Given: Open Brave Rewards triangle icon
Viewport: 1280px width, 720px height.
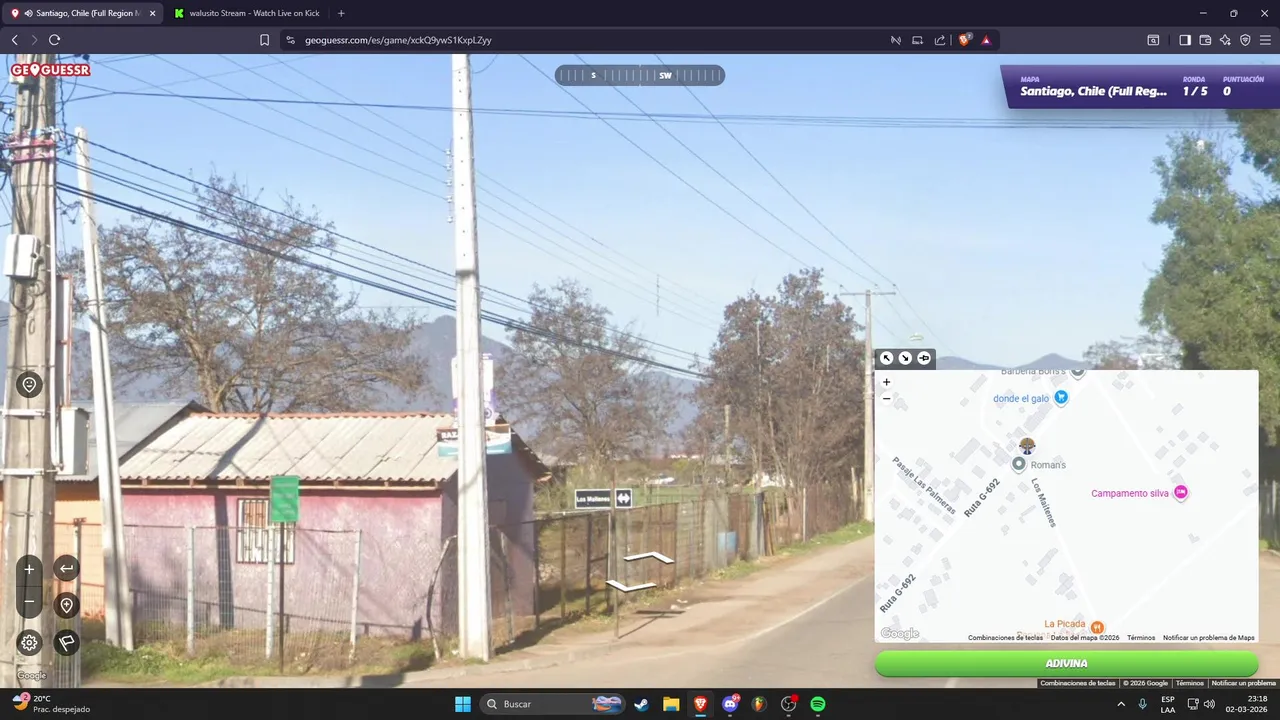Looking at the screenshot, I should [986, 40].
